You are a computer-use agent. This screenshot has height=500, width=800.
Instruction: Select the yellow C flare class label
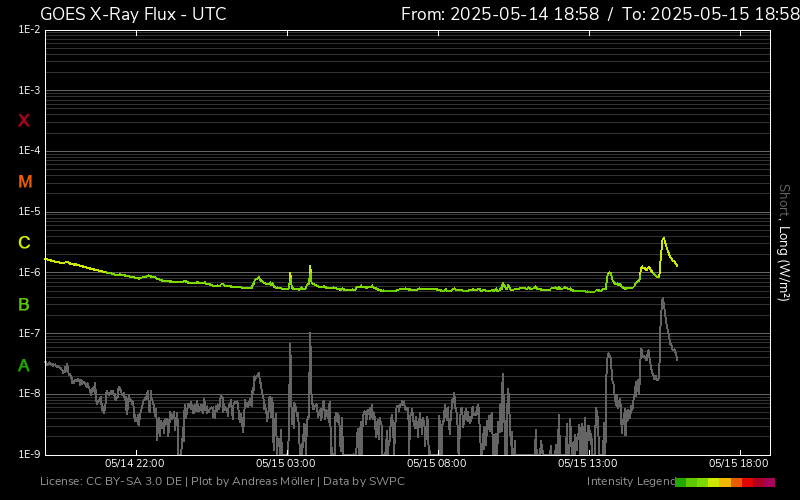(x=24, y=243)
